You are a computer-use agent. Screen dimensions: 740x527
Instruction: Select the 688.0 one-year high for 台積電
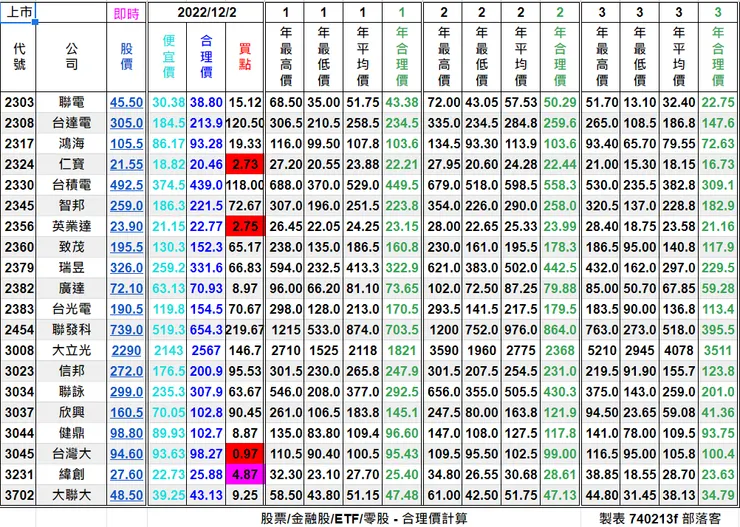point(286,185)
